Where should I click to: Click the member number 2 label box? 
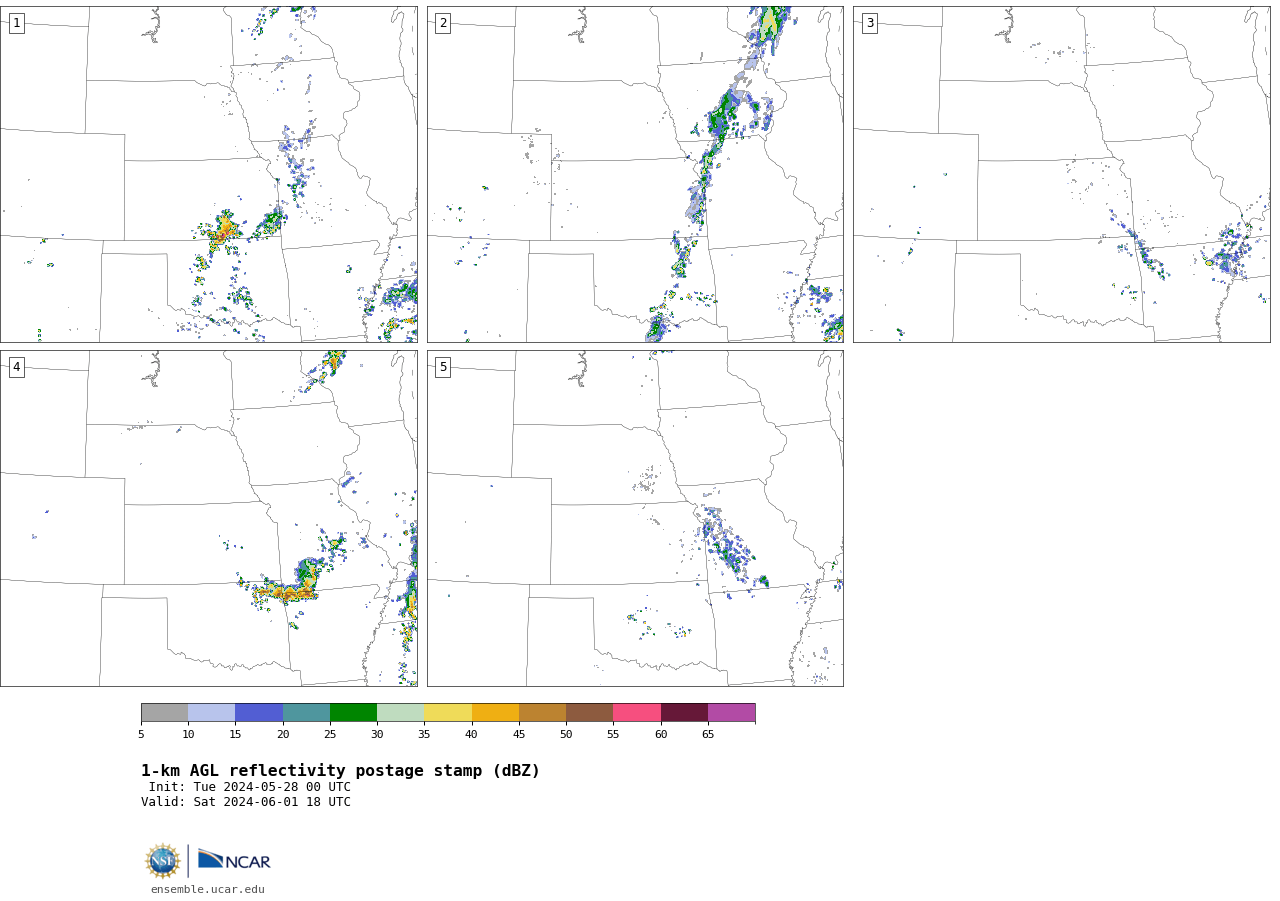point(443,23)
